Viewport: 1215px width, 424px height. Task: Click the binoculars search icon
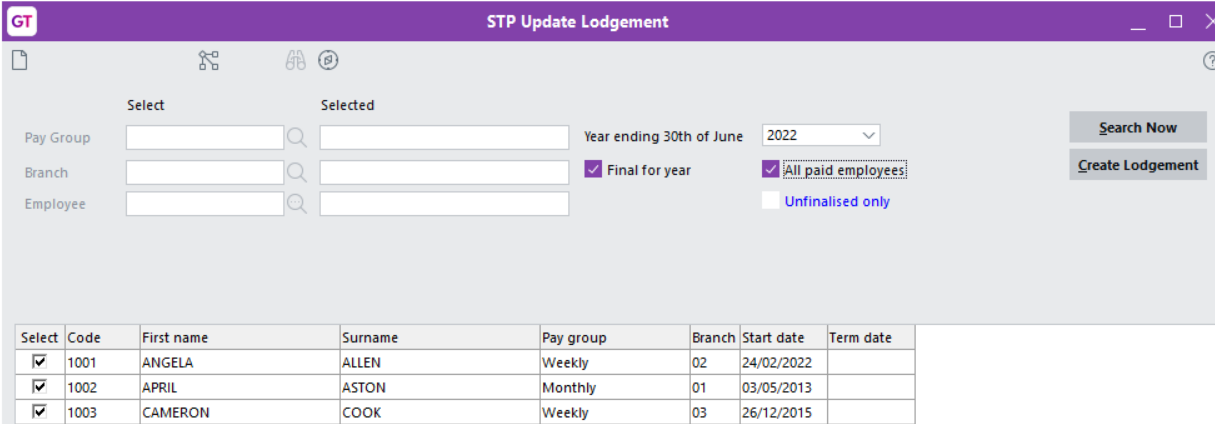click(295, 61)
